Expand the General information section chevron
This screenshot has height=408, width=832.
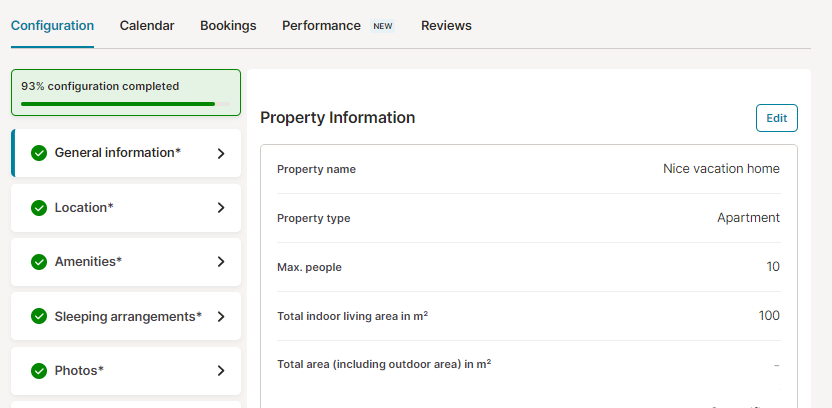pos(221,153)
